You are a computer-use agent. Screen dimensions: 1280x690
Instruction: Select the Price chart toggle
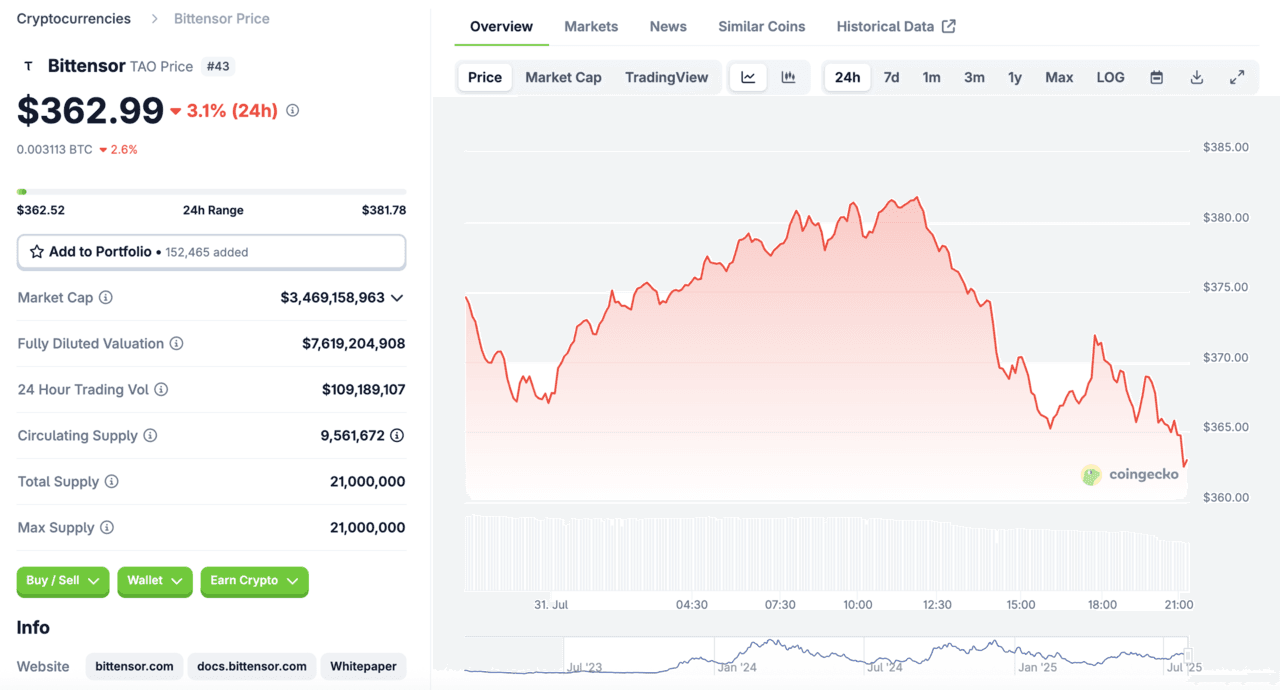pos(485,77)
